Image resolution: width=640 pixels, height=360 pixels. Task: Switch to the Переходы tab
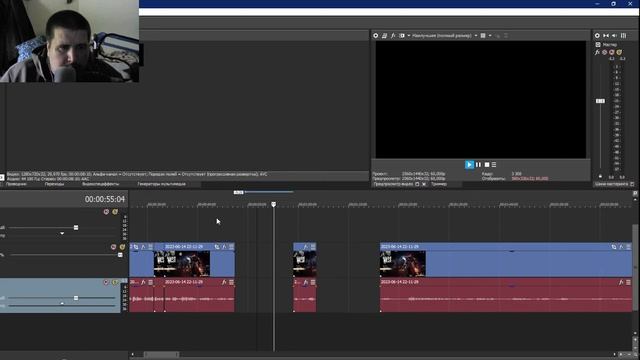click(x=54, y=184)
